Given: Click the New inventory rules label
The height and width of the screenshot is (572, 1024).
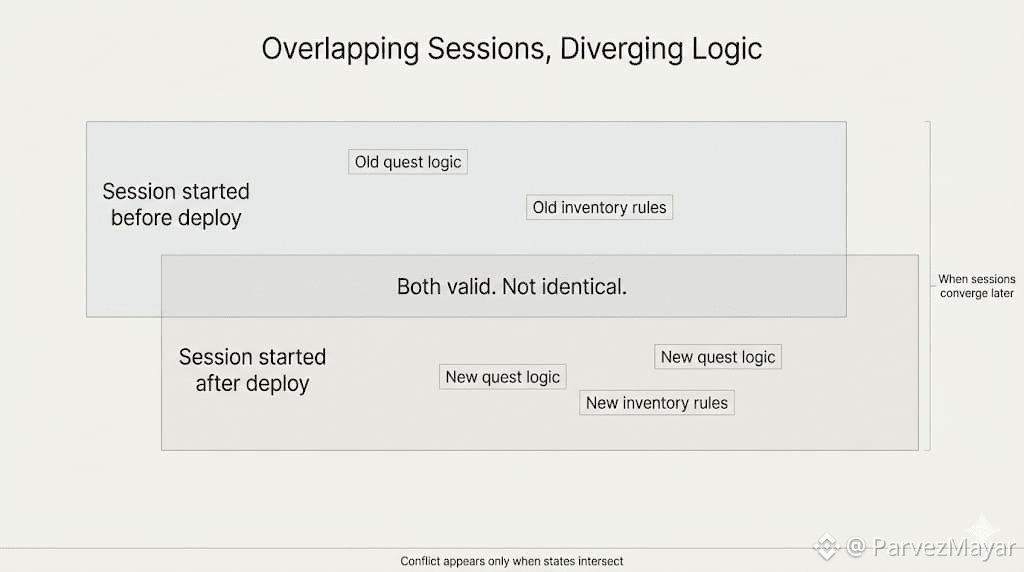Looking at the screenshot, I should coord(657,403).
